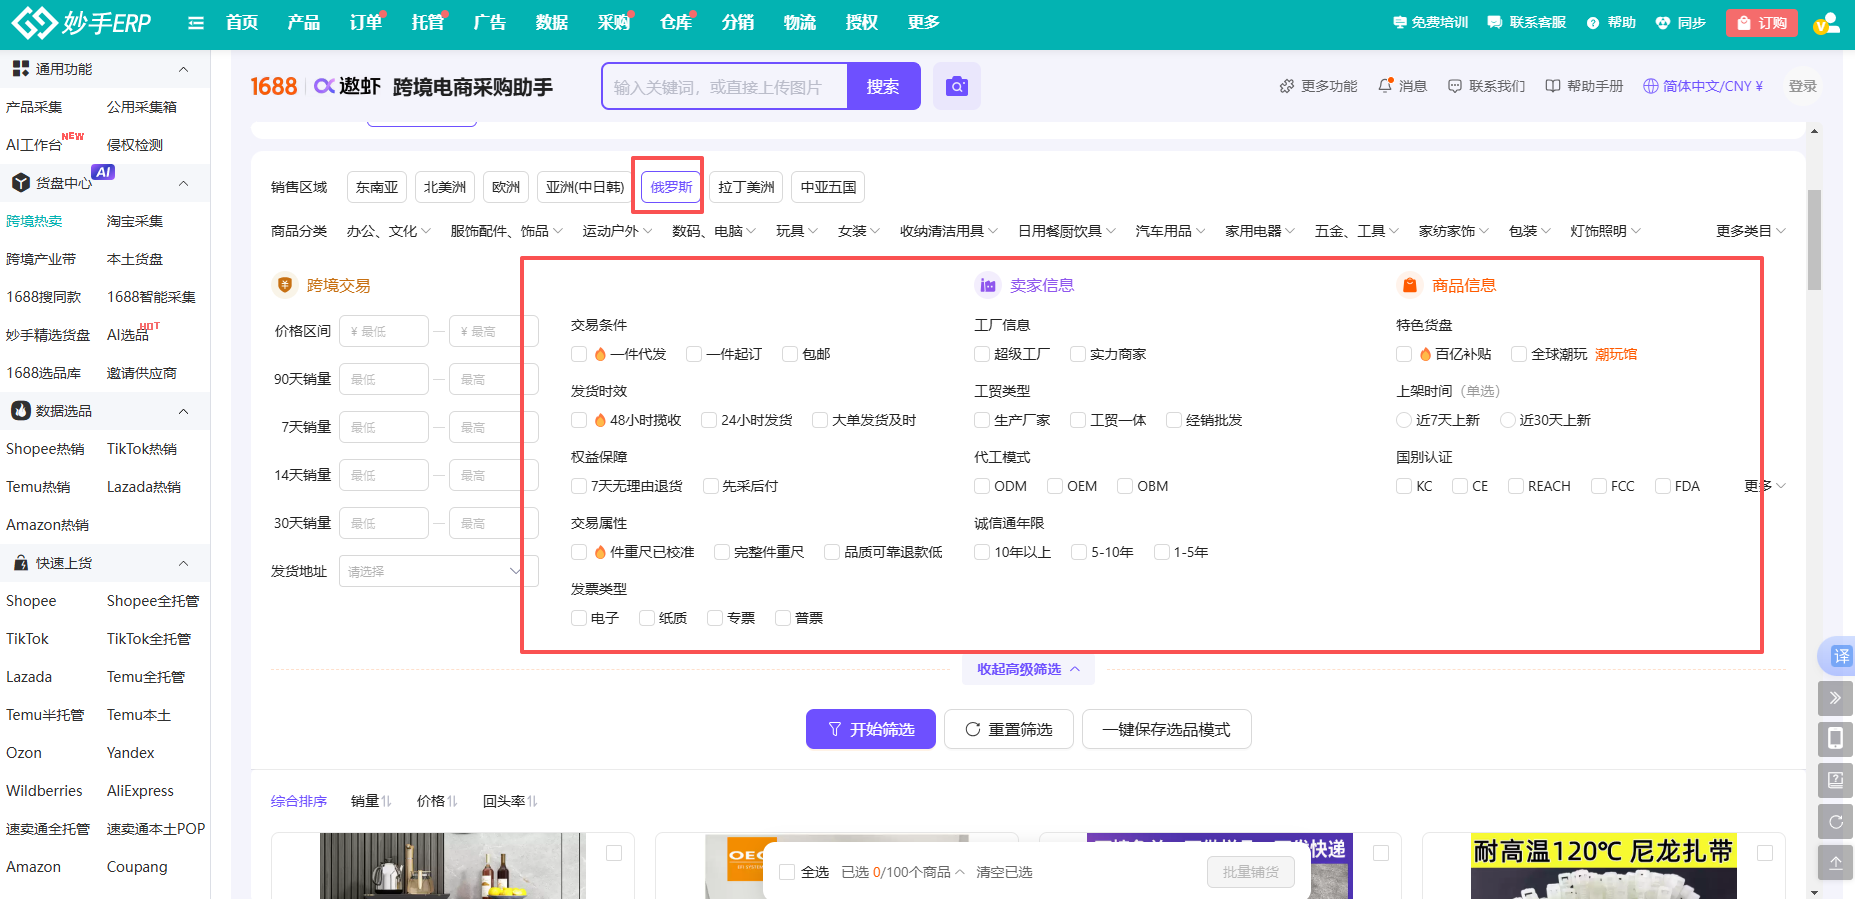Click the 快速上货 bag icon
This screenshot has width=1855, height=899.
point(20,563)
